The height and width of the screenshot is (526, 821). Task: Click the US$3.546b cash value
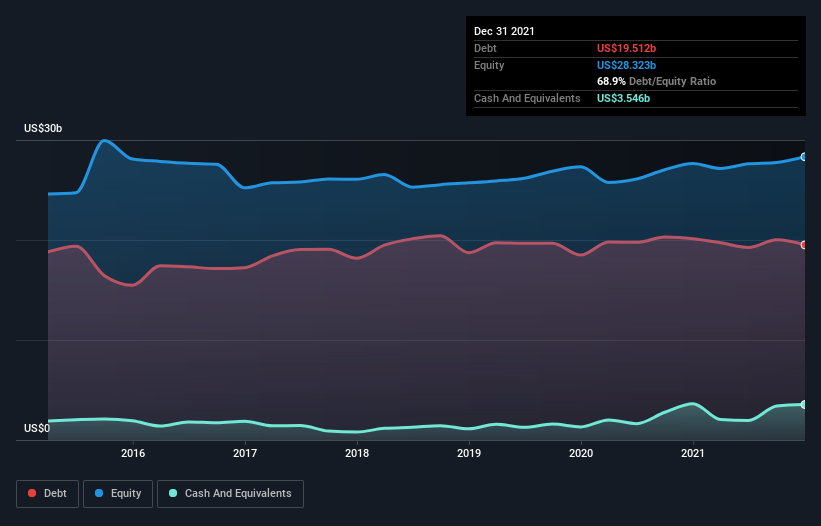point(624,98)
